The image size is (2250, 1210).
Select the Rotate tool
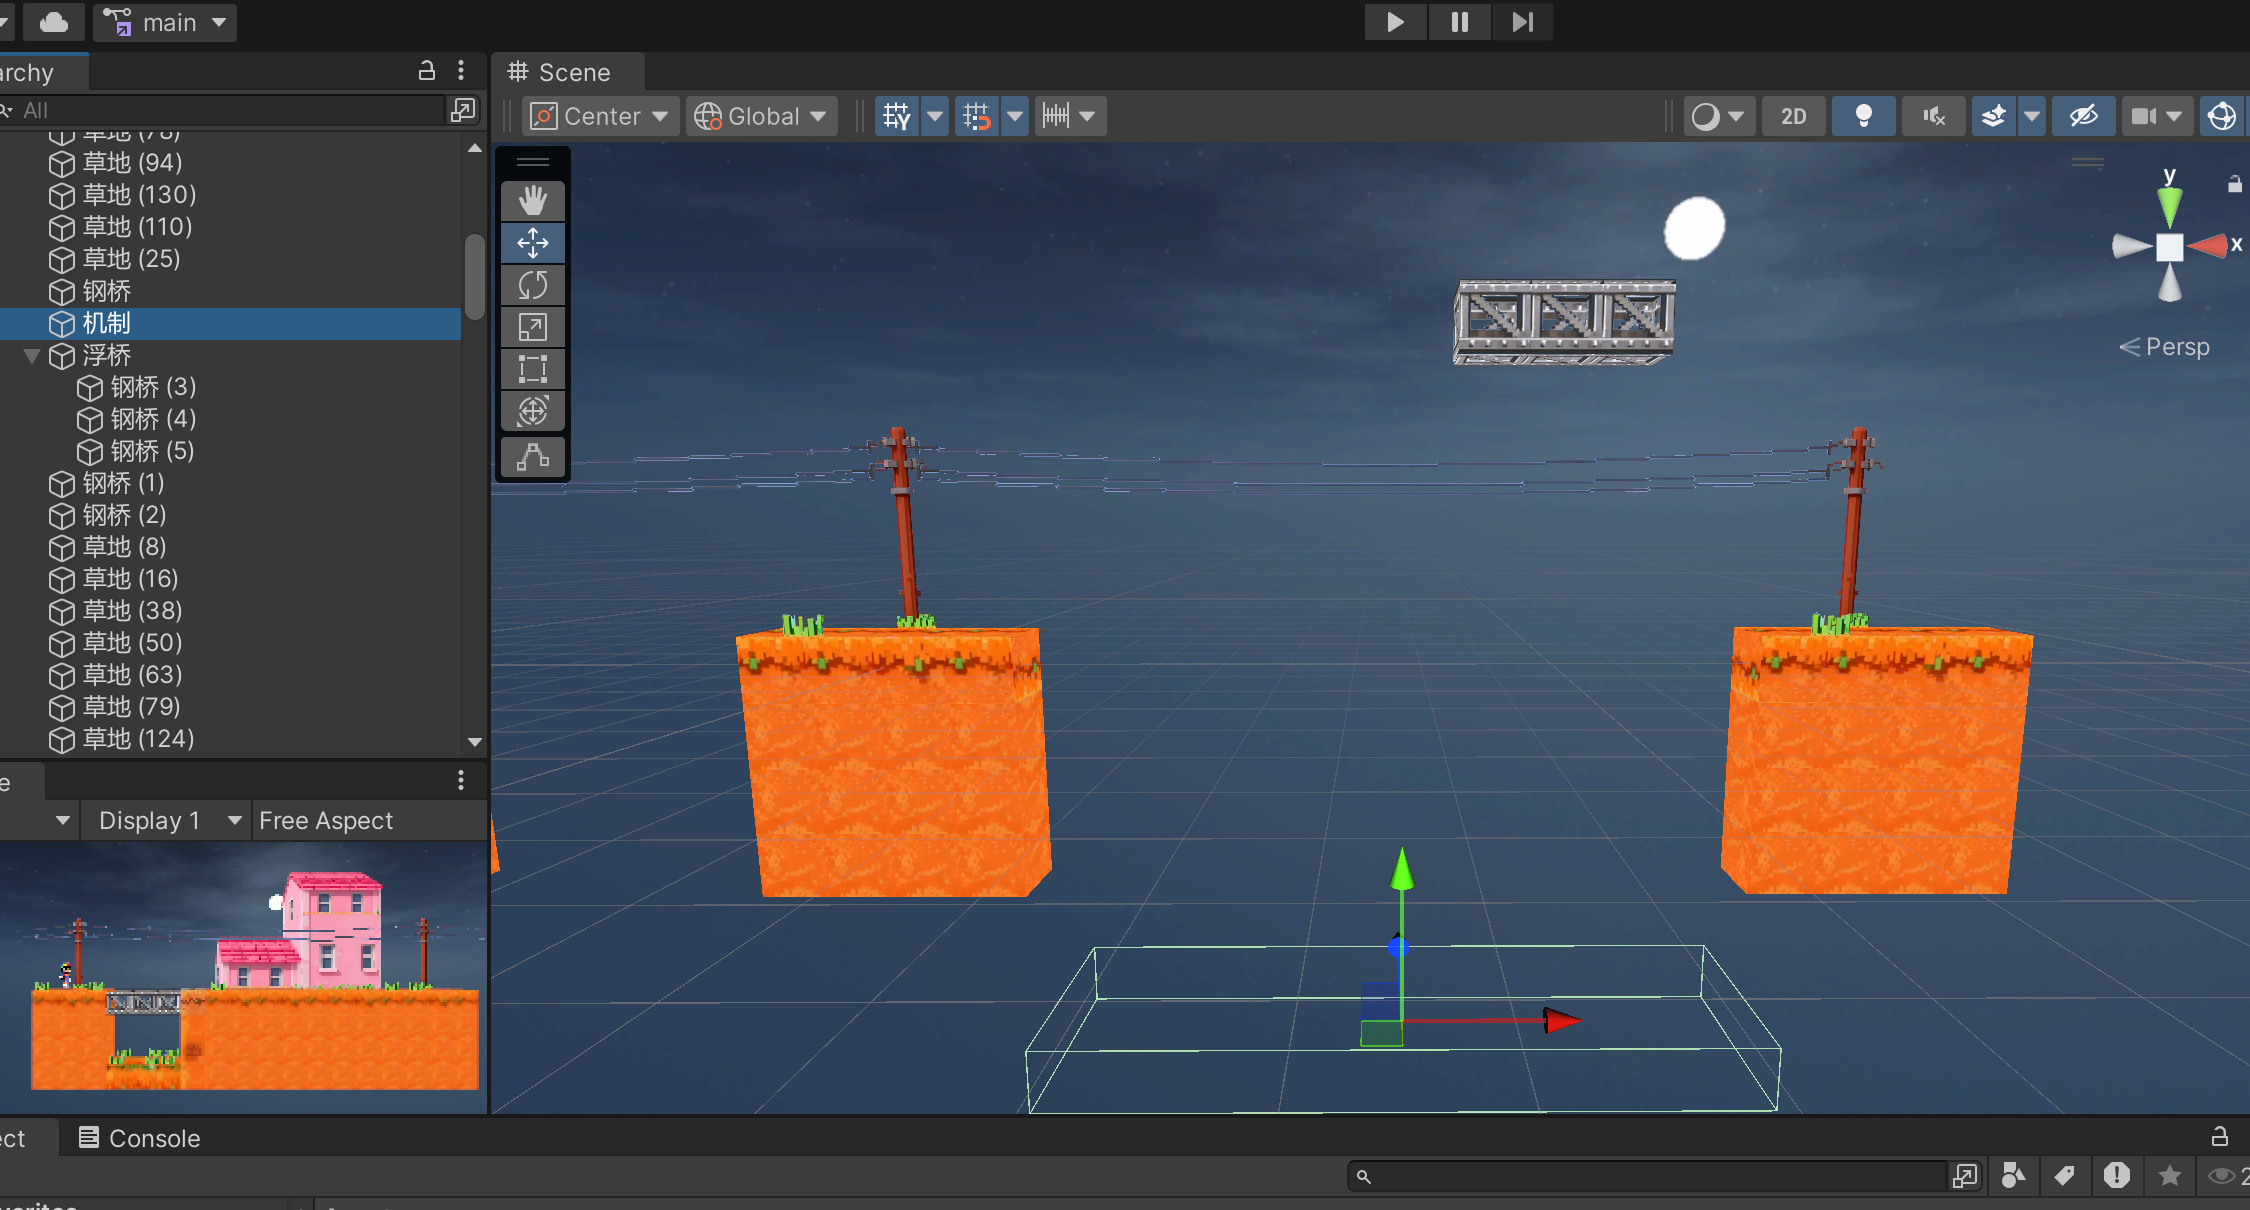tap(533, 285)
